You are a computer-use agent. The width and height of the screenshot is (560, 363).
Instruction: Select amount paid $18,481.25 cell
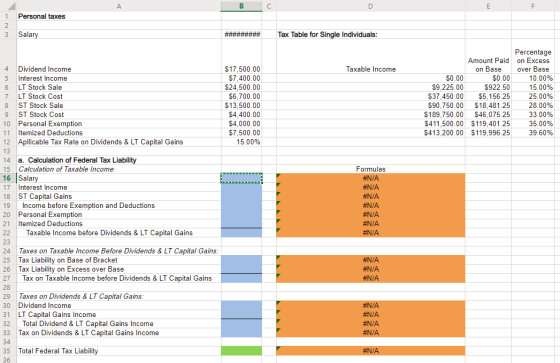[488, 105]
